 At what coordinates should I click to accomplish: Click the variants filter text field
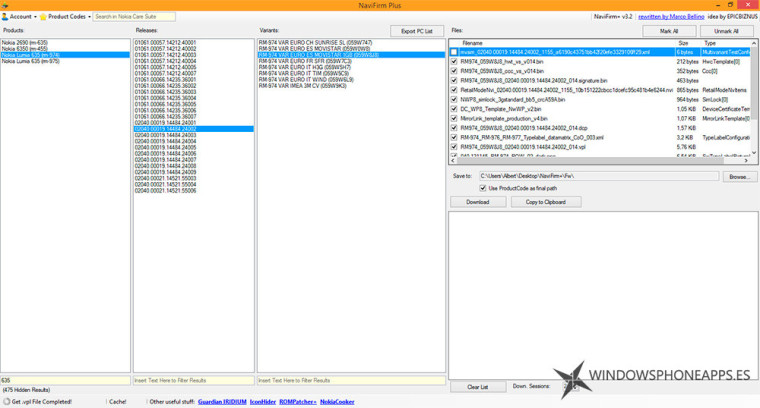click(x=351, y=381)
